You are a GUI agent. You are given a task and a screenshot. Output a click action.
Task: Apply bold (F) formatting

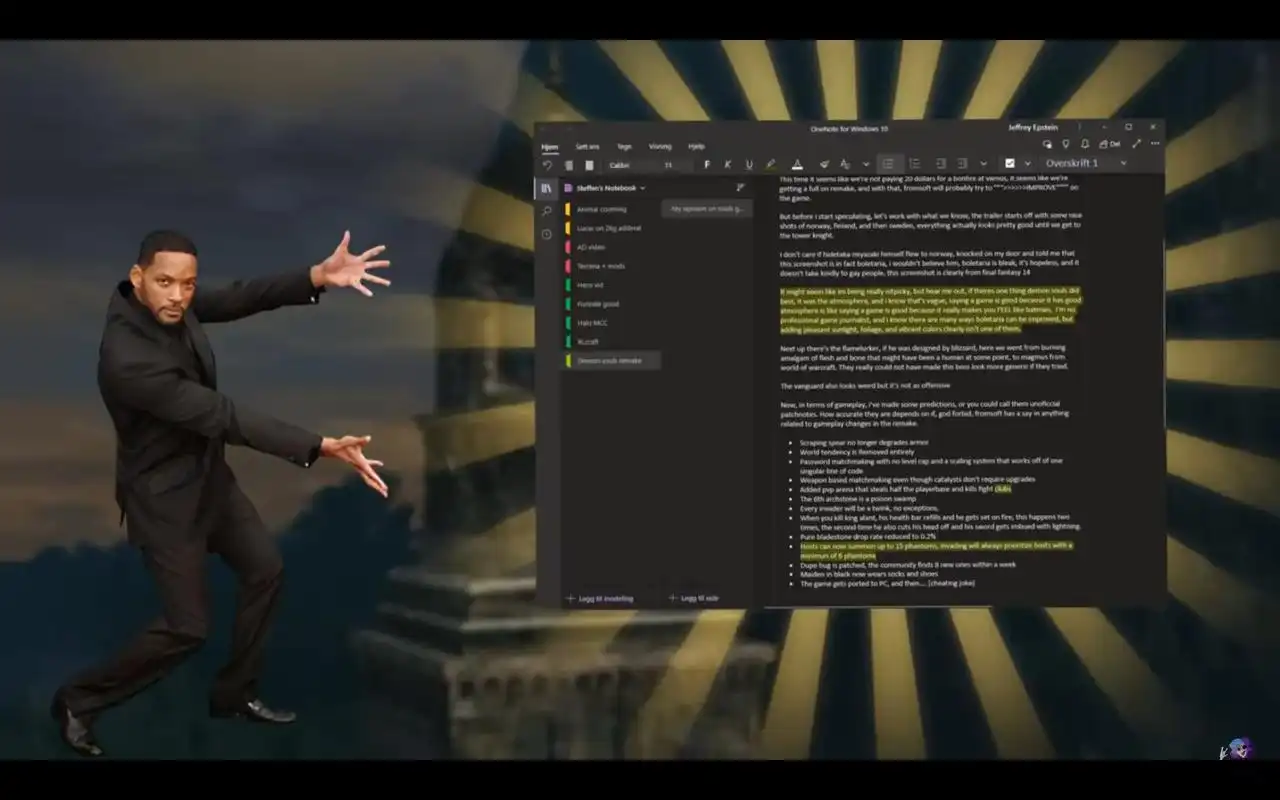707,164
